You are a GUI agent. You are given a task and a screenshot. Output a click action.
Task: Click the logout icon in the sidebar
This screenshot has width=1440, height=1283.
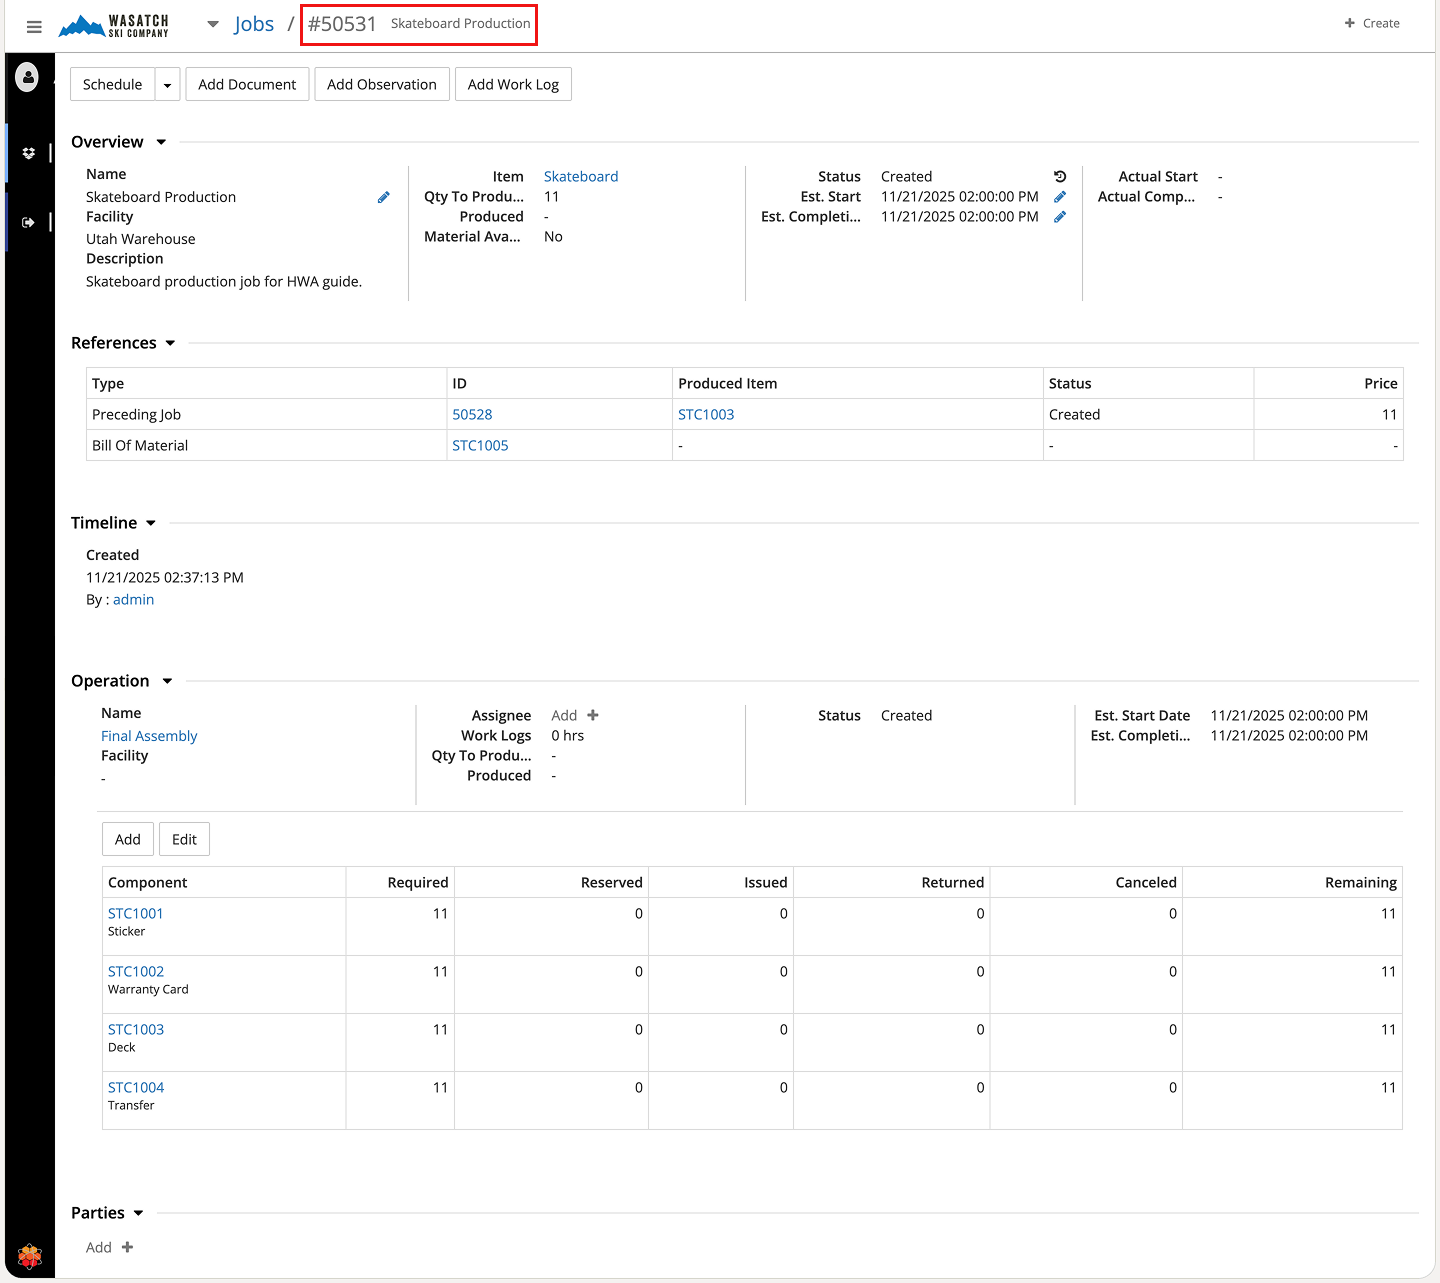28,222
